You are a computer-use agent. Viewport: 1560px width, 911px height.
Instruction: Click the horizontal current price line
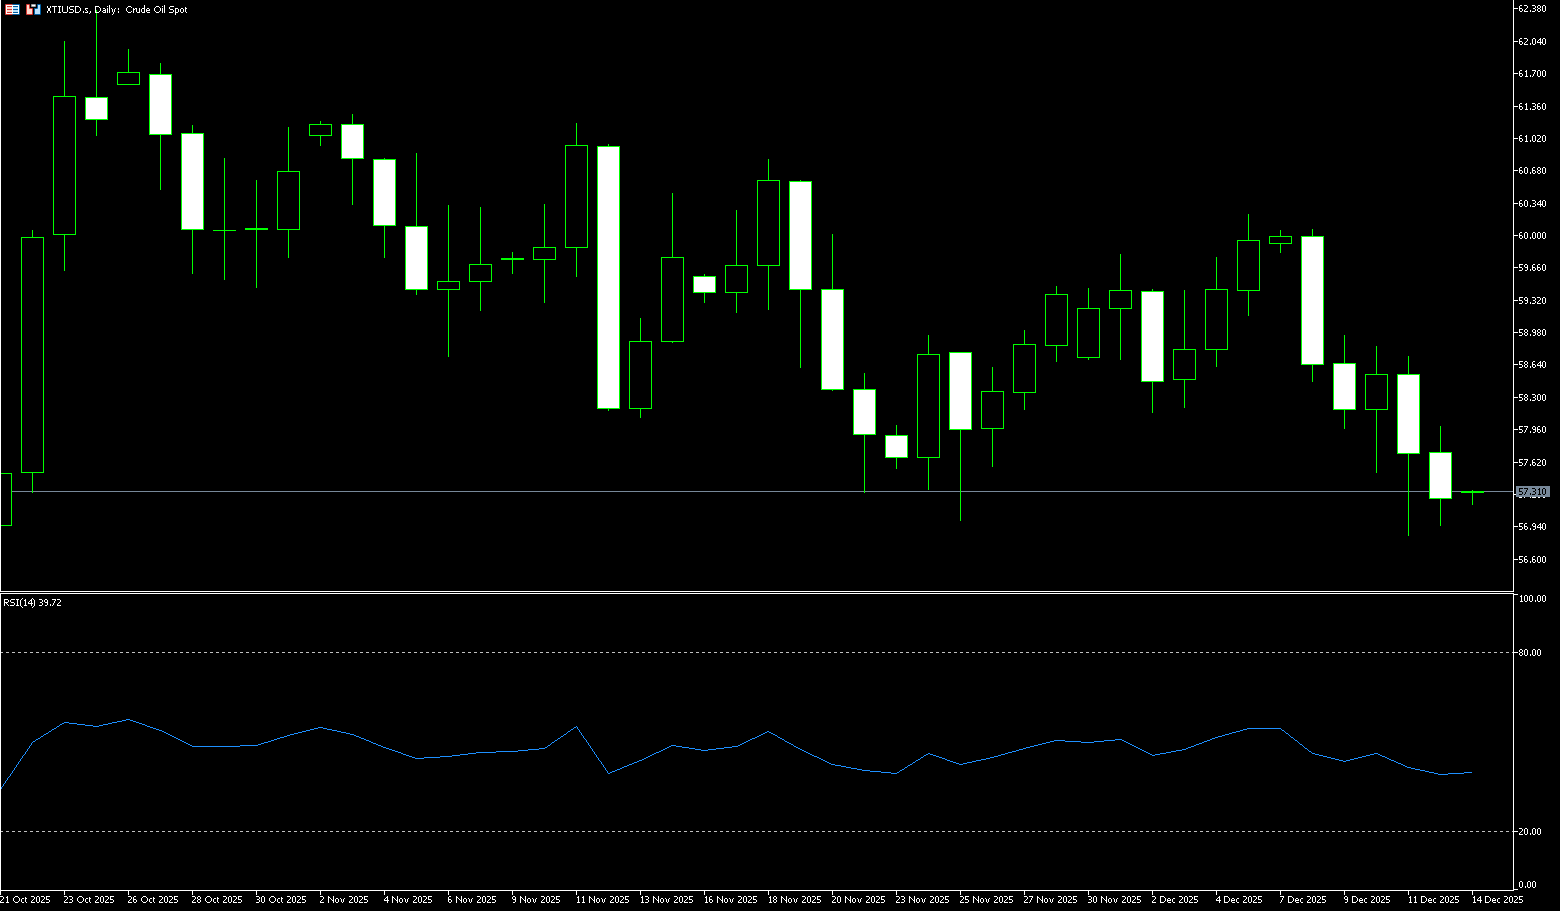pos(700,492)
